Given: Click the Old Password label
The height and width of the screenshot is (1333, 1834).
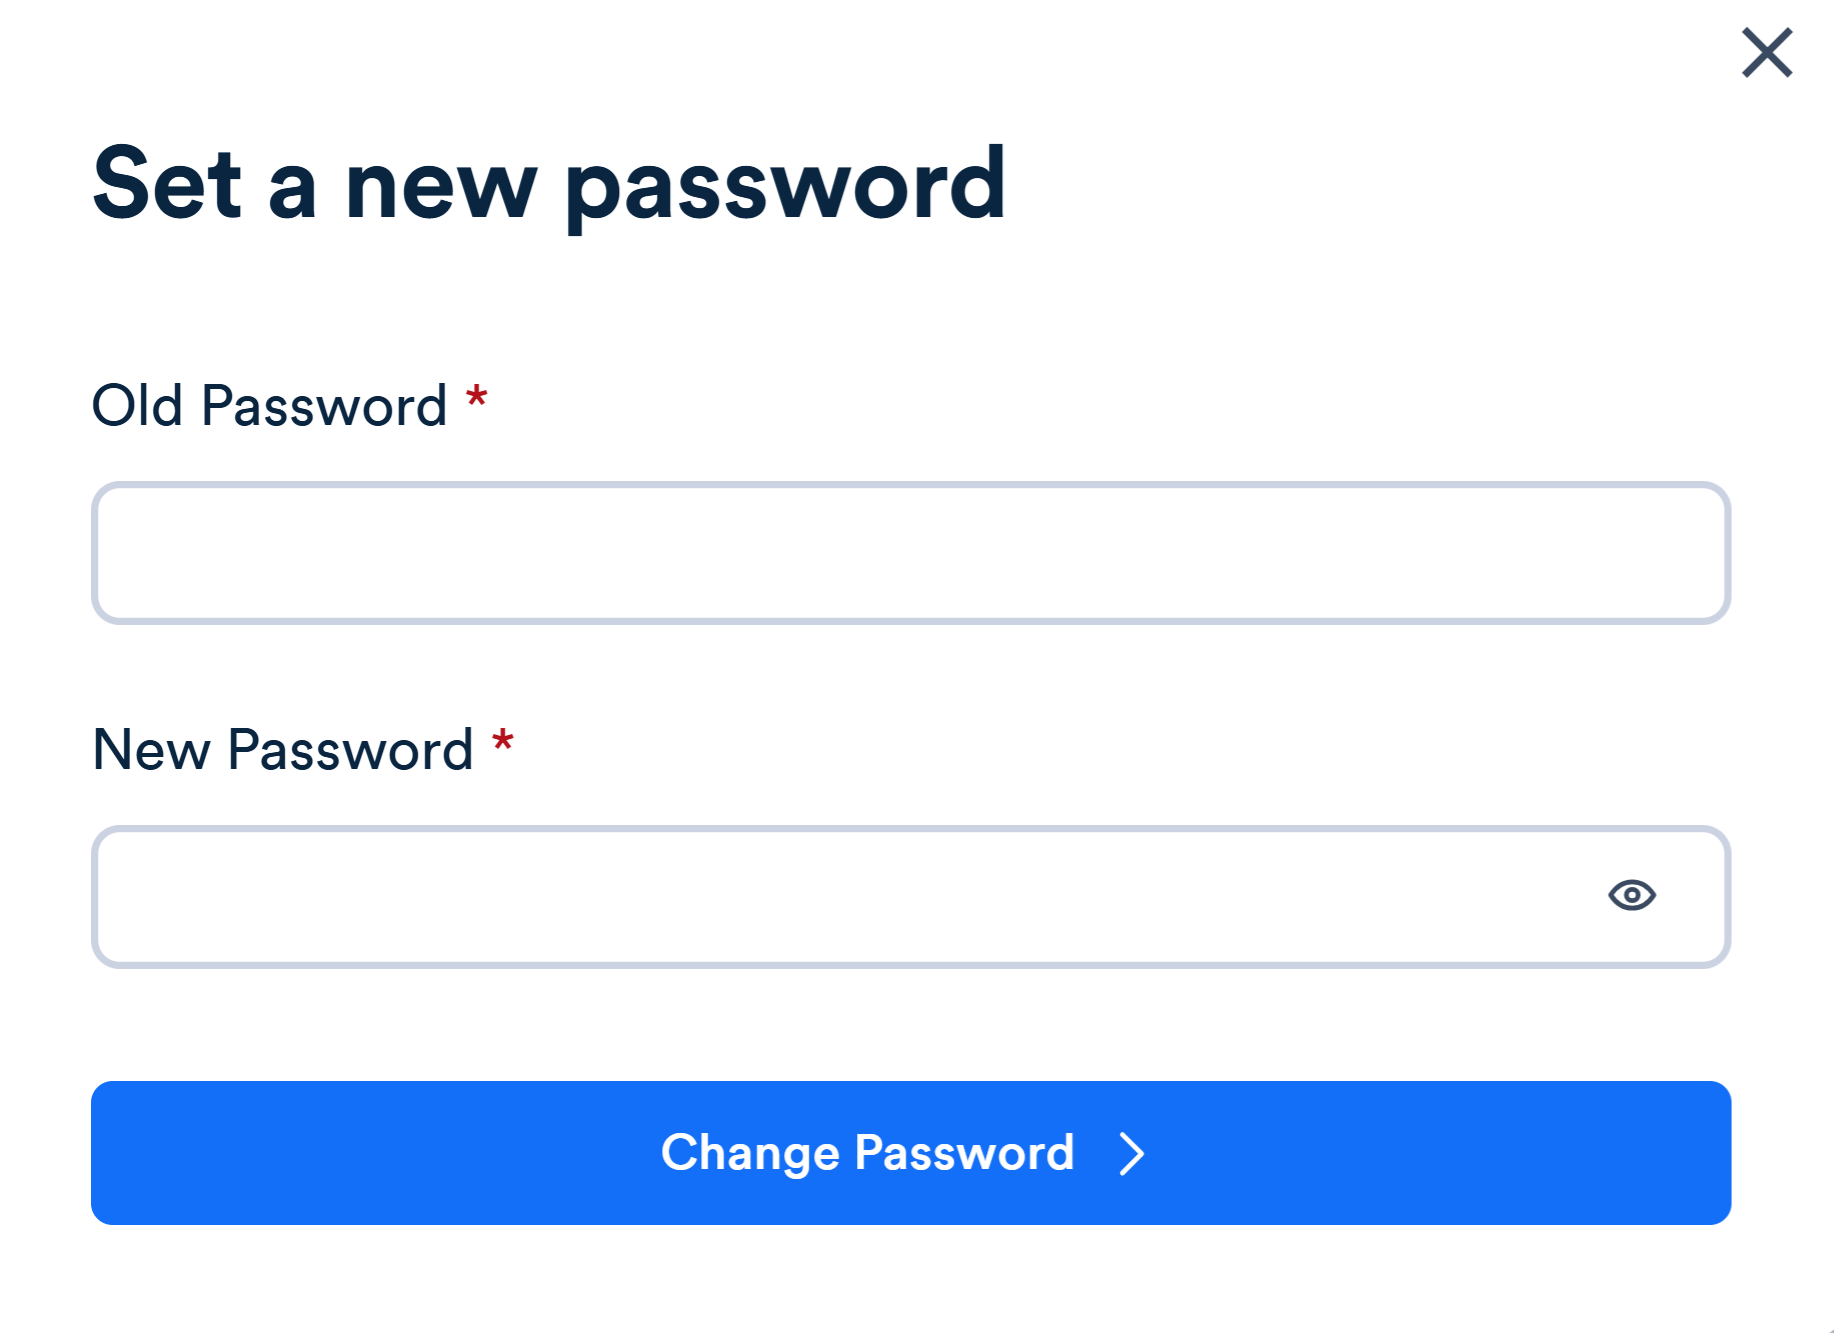Looking at the screenshot, I should click(x=270, y=404).
